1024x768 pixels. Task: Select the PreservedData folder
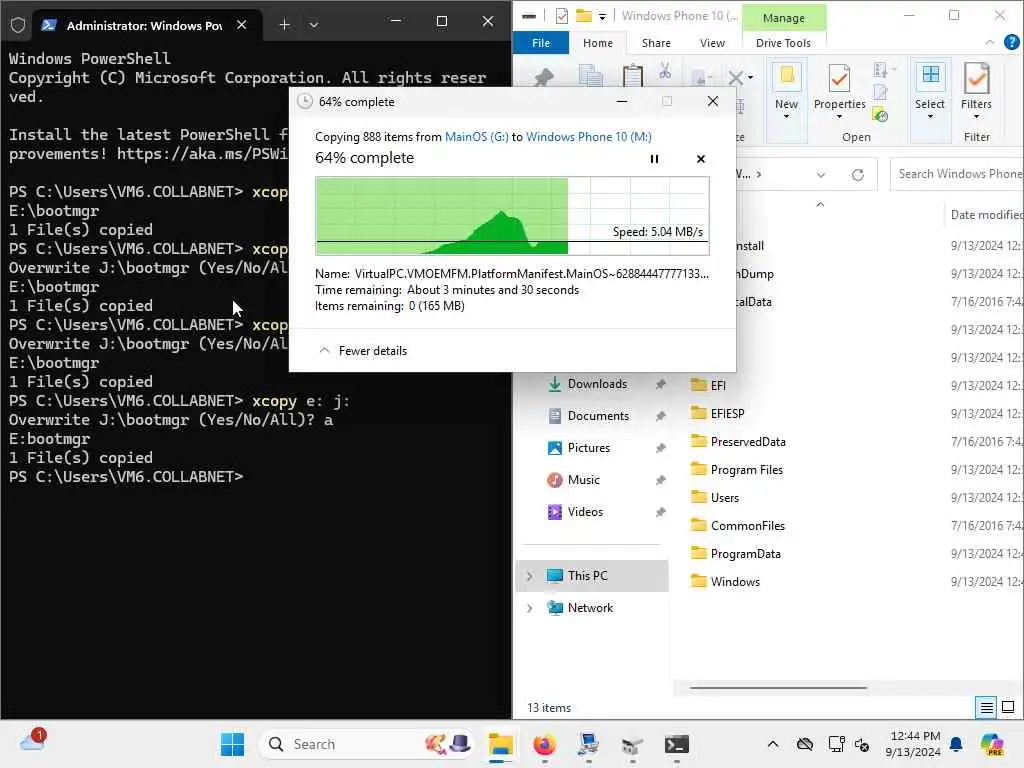(x=738, y=441)
